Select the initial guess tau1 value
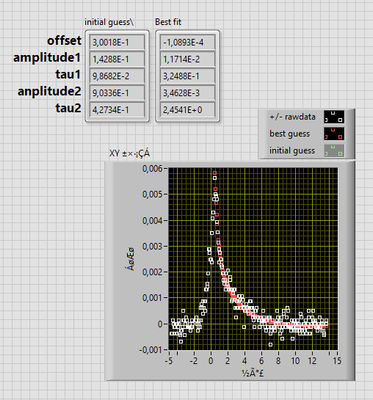This screenshot has height=400, width=373. 117,76
